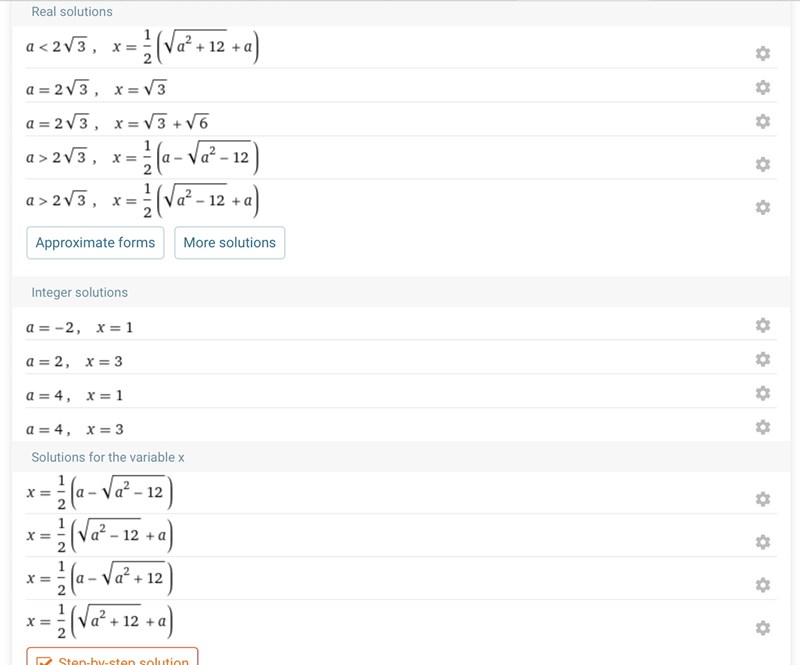This screenshot has width=800, height=665.
Task: Click the Approximate forms button
Action: pyautogui.click(x=96, y=243)
